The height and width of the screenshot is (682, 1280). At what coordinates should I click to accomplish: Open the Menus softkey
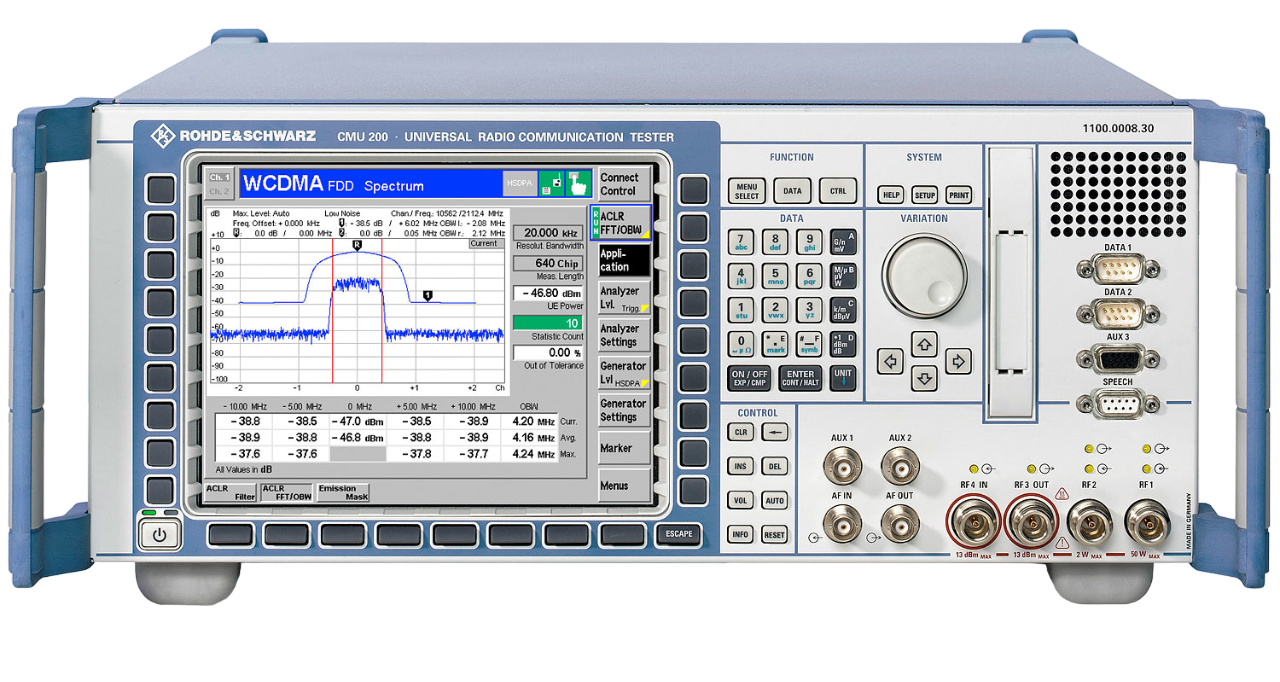point(624,485)
